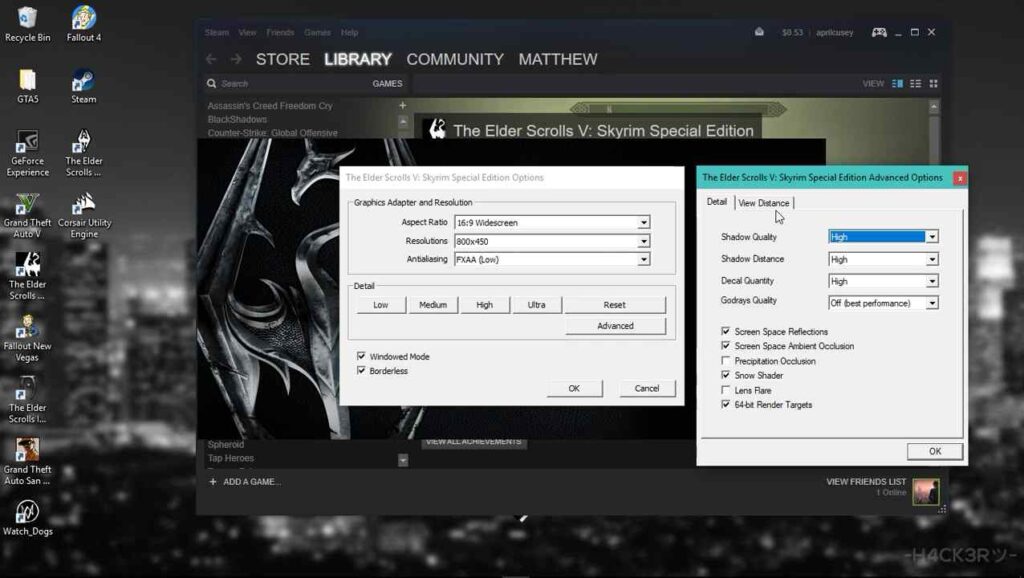Viewport: 1024px width, 578px height.
Task: Click Cancel in the Skyrim Options dialog
Action: tap(647, 389)
